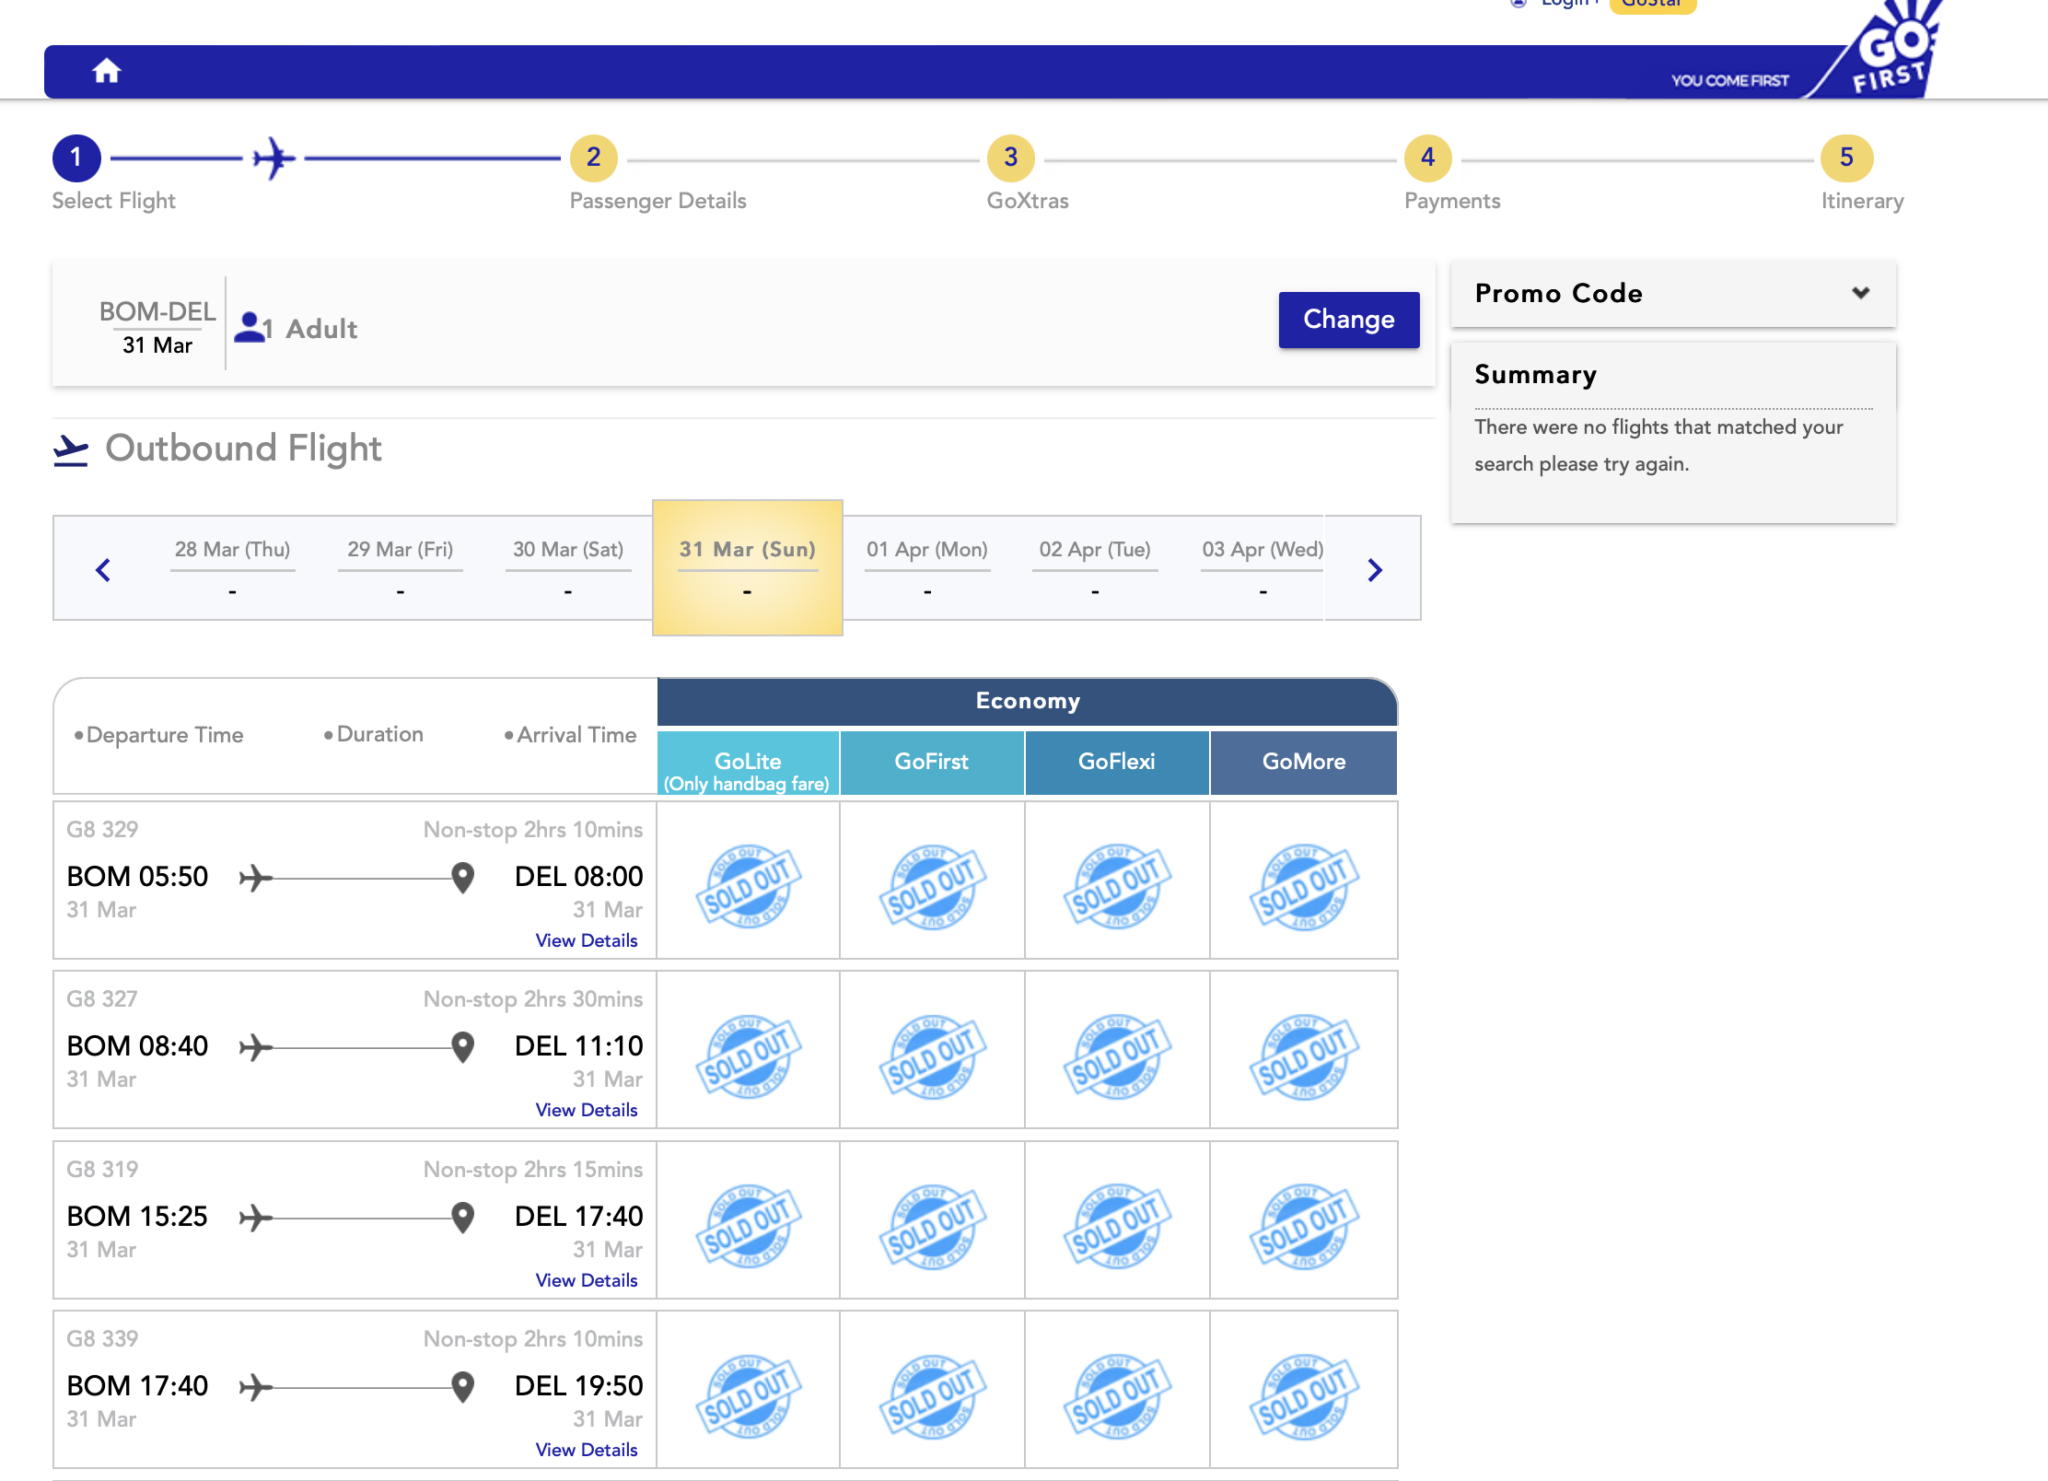Click the BOM-DEL route text
Screen dimensions: 2048x1481
point(157,312)
